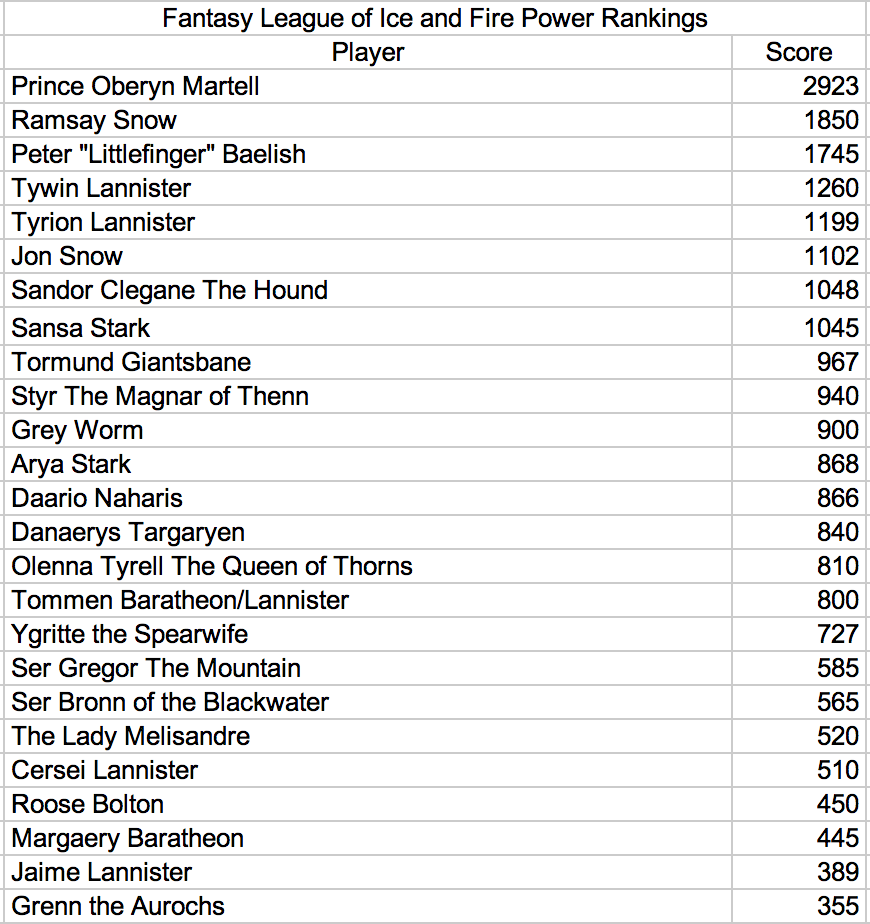Image resolution: width=870 pixels, height=924 pixels.
Task: Select the Margaery Baratheon cell
Action: pyautogui.click(x=368, y=838)
